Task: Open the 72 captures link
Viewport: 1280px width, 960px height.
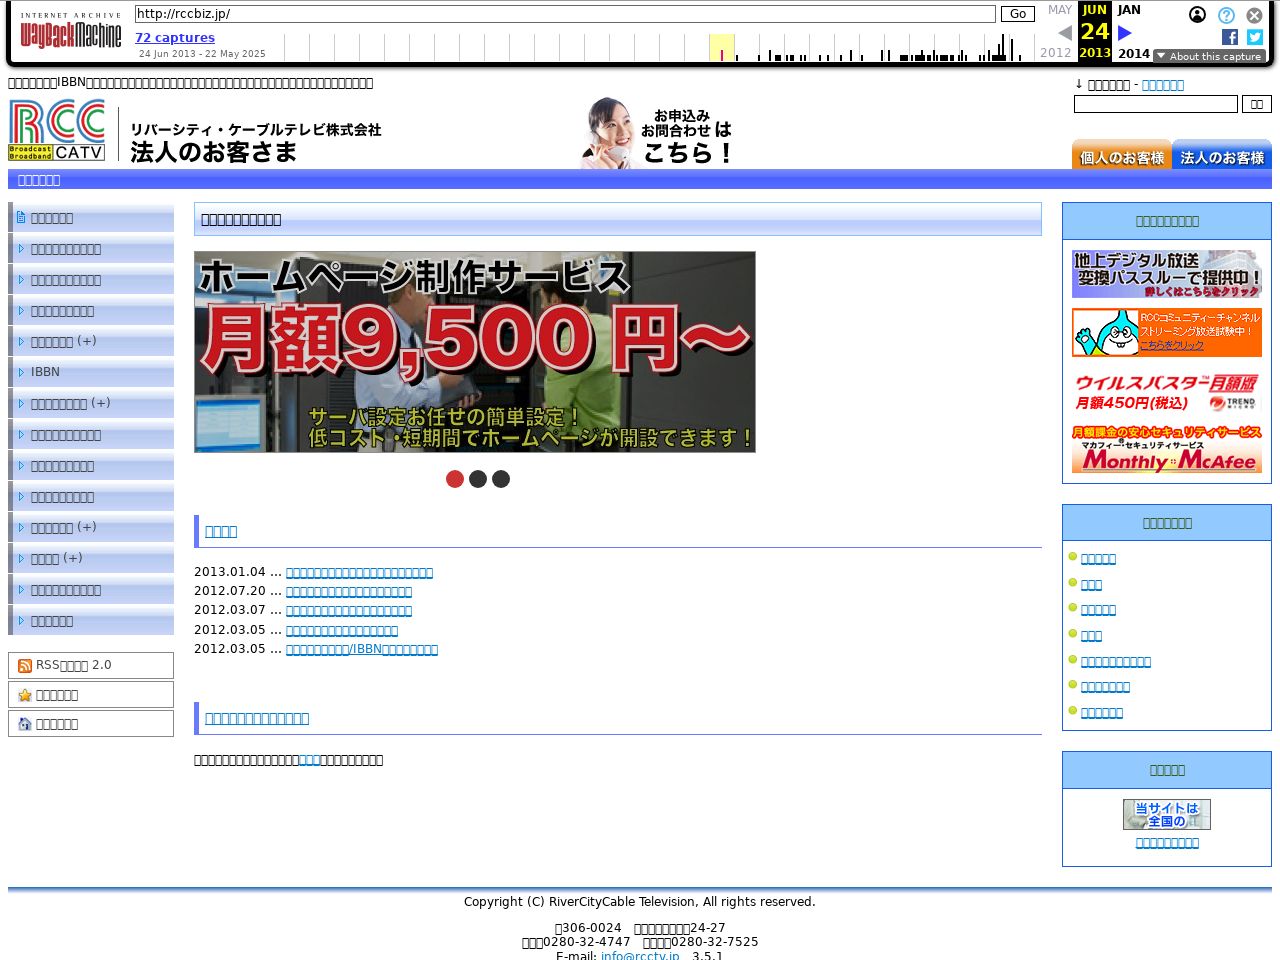Action: coord(175,38)
